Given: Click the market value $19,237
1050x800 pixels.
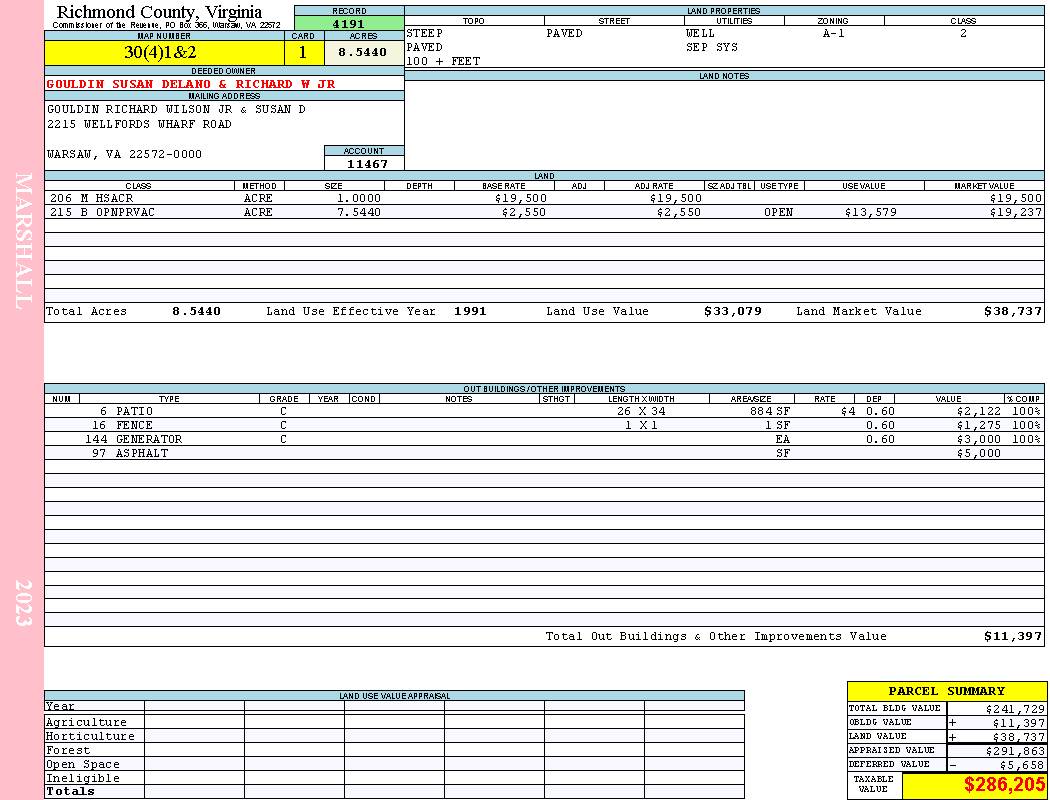Looking at the screenshot, I should coord(1016,212).
